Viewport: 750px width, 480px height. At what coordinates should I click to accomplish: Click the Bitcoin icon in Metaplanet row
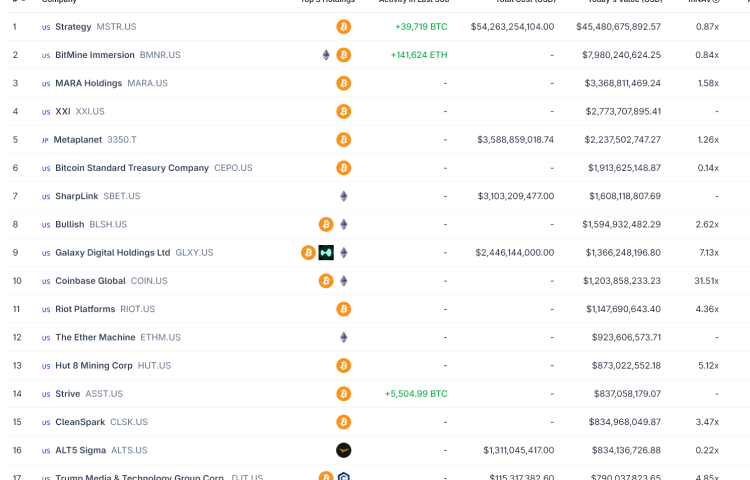click(x=344, y=140)
